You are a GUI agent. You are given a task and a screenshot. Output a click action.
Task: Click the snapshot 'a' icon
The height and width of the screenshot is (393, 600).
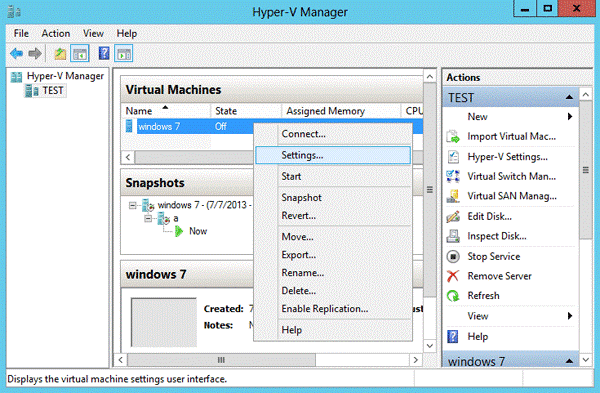click(164, 219)
